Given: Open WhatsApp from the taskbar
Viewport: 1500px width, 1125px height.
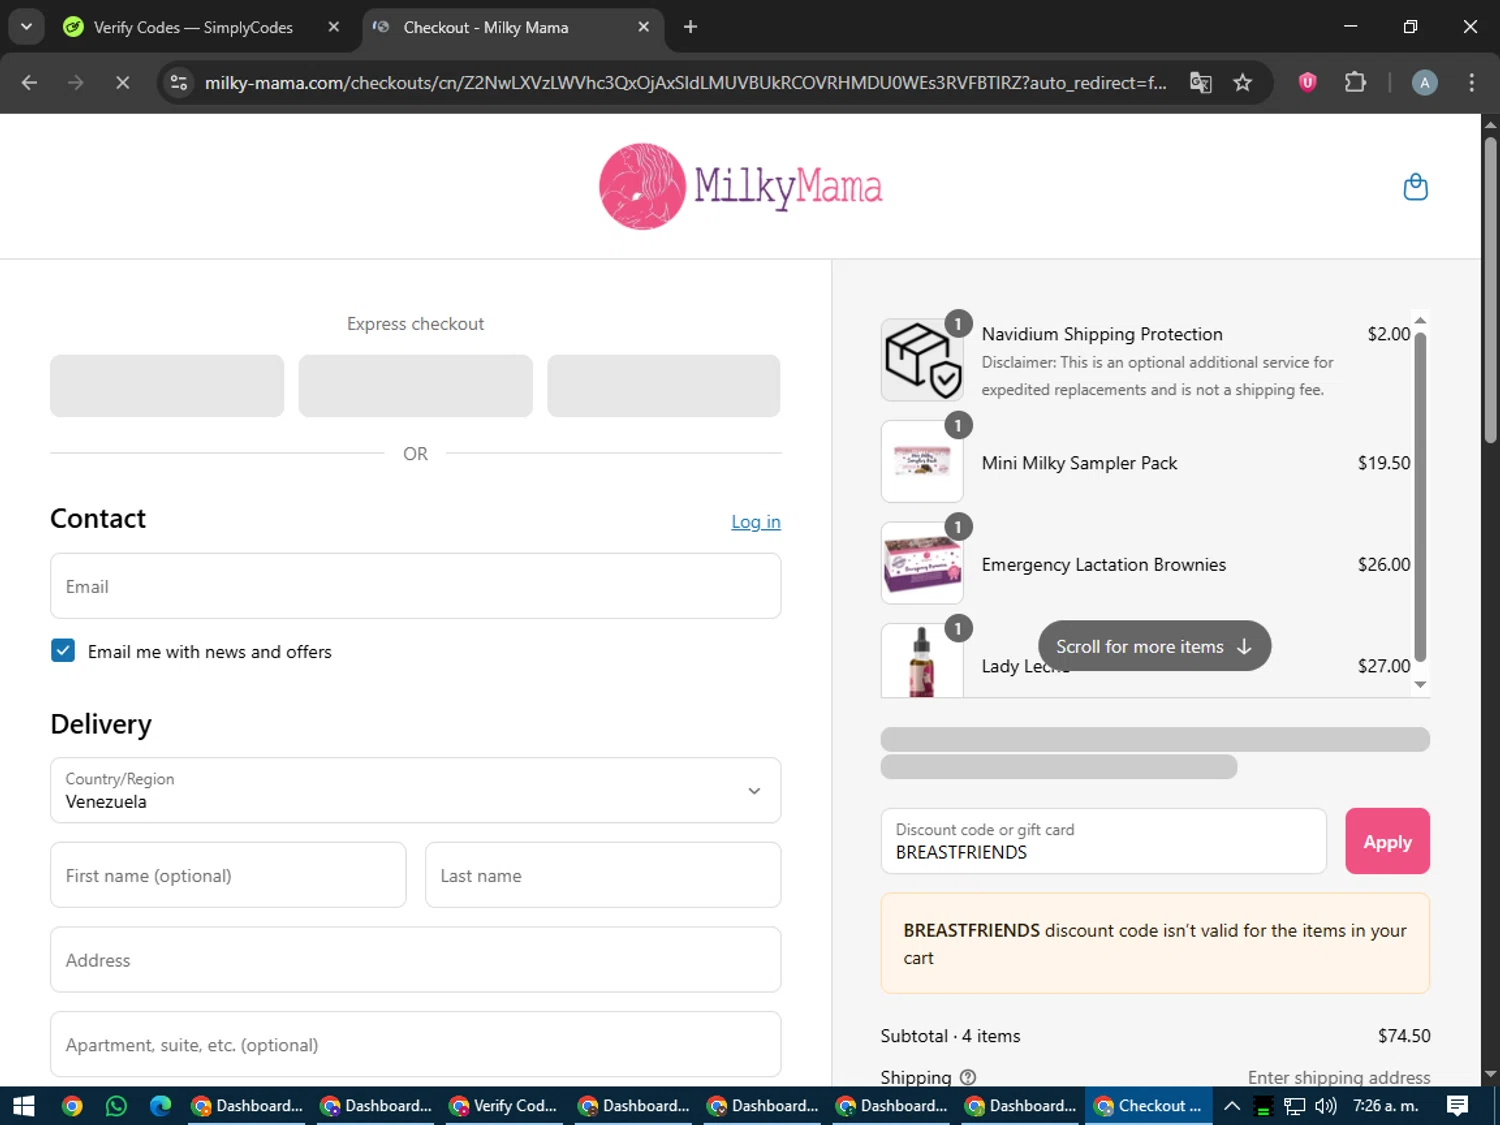Looking at the screenshot, I should point(116,1106).
